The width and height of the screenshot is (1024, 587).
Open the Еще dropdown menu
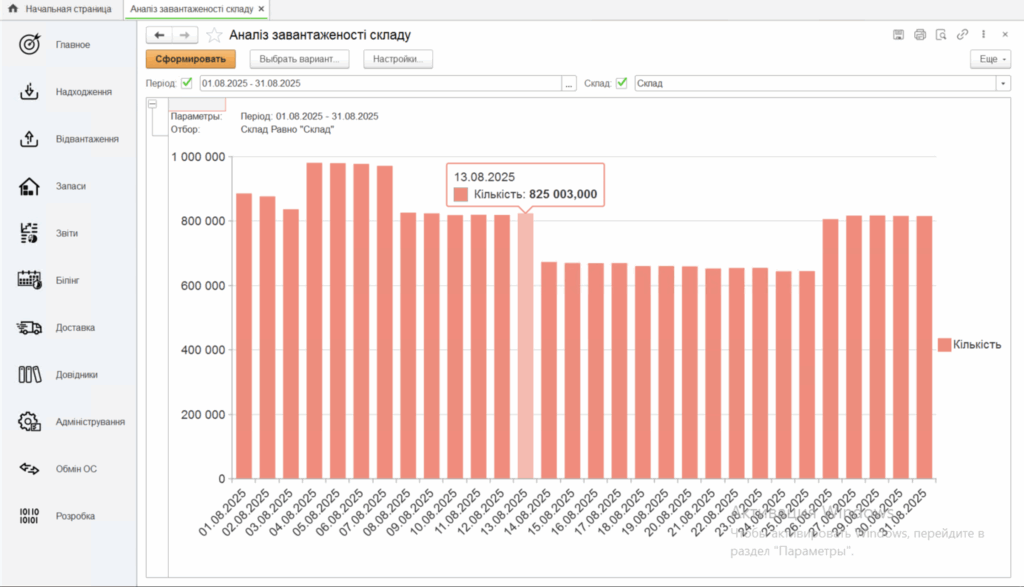click(990, 59)
